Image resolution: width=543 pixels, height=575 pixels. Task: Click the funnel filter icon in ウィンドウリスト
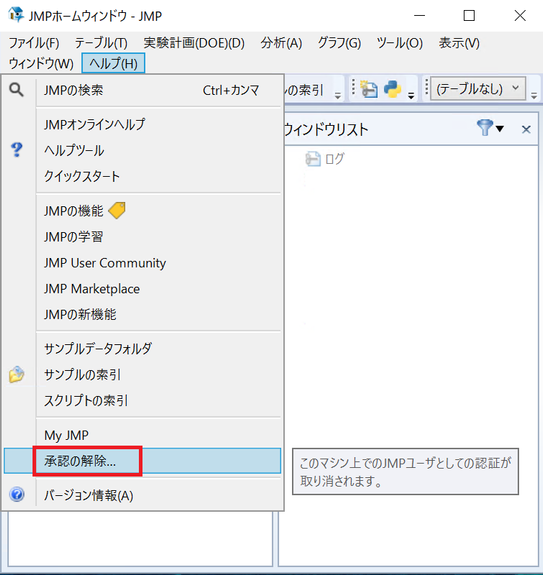pyautogui.click(x=485, y=128)
